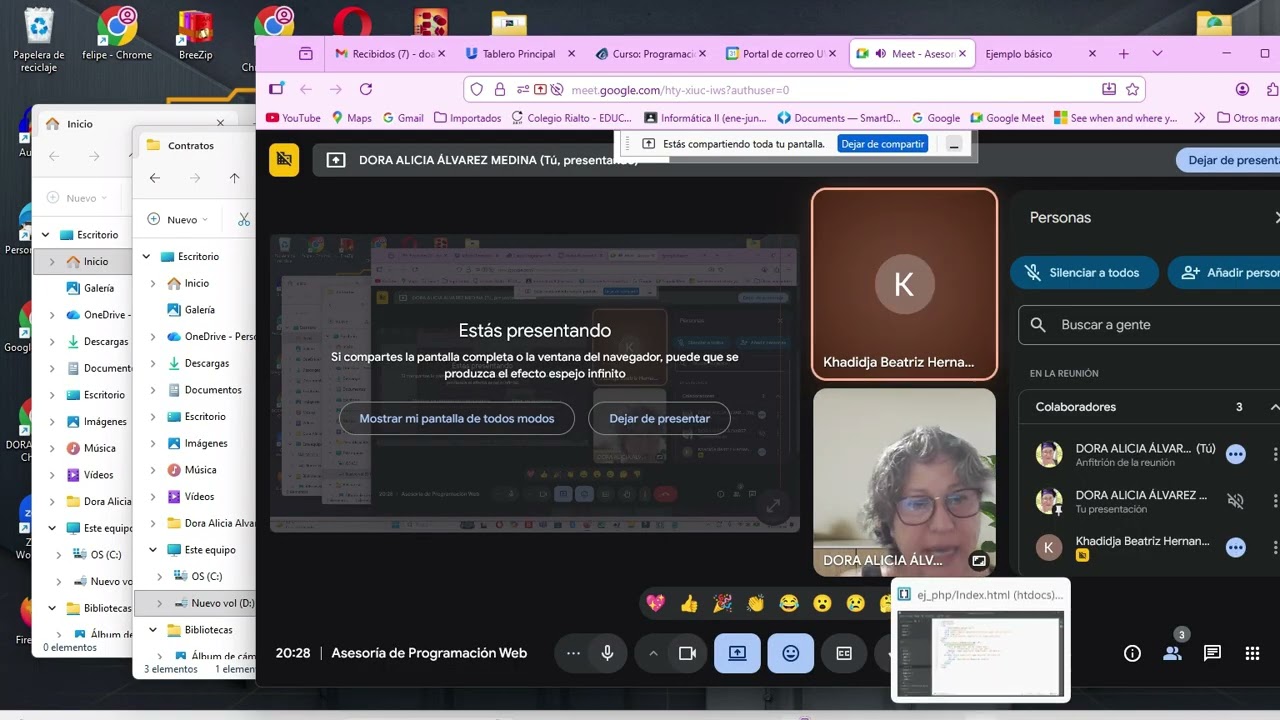Send the sparkling heart reaction
1280x720 pixels.
point(656,603)
